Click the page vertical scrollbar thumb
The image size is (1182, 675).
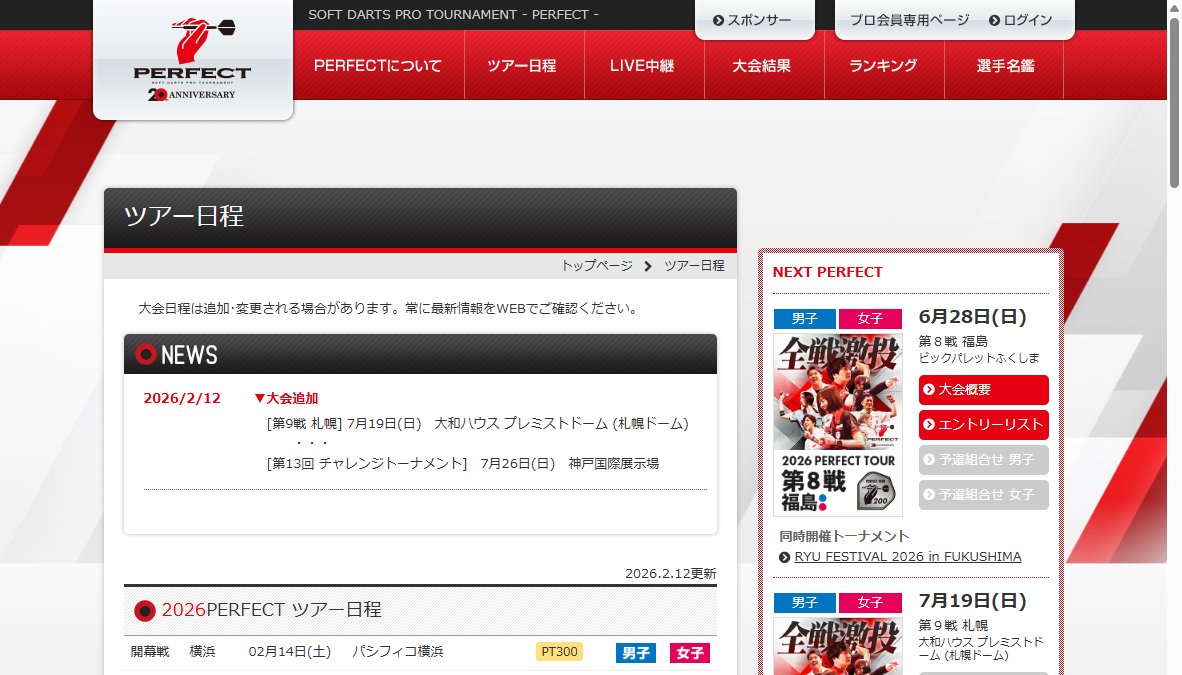[1174, 102]
